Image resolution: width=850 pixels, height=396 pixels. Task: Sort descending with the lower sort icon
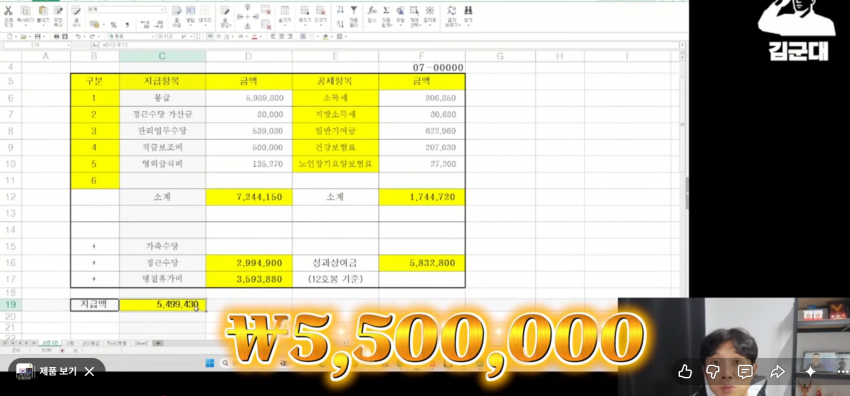[340, 24]
